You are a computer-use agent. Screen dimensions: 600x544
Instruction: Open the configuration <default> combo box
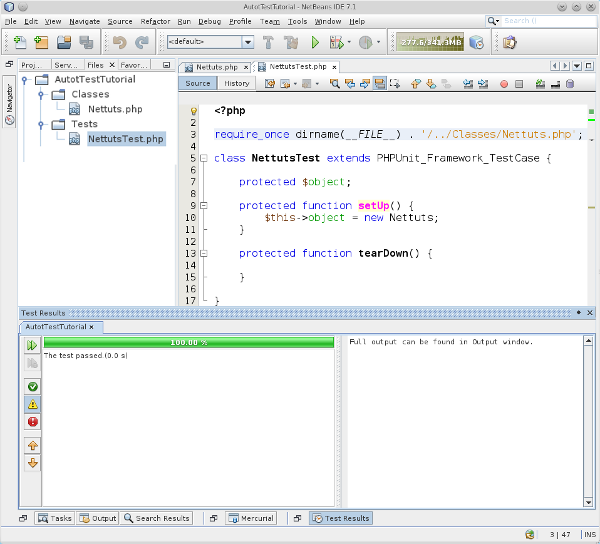pos(210,42)
